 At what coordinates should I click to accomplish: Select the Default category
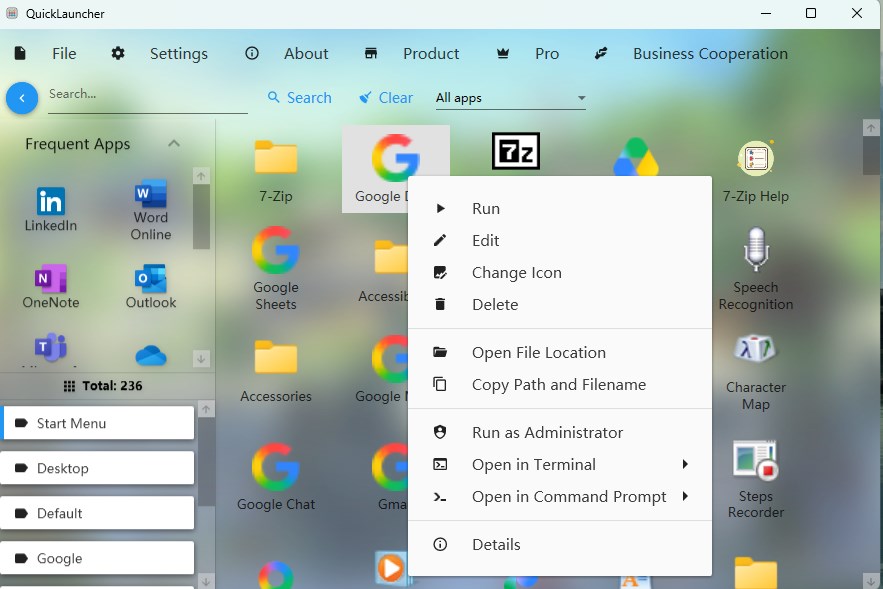point(97,513)
